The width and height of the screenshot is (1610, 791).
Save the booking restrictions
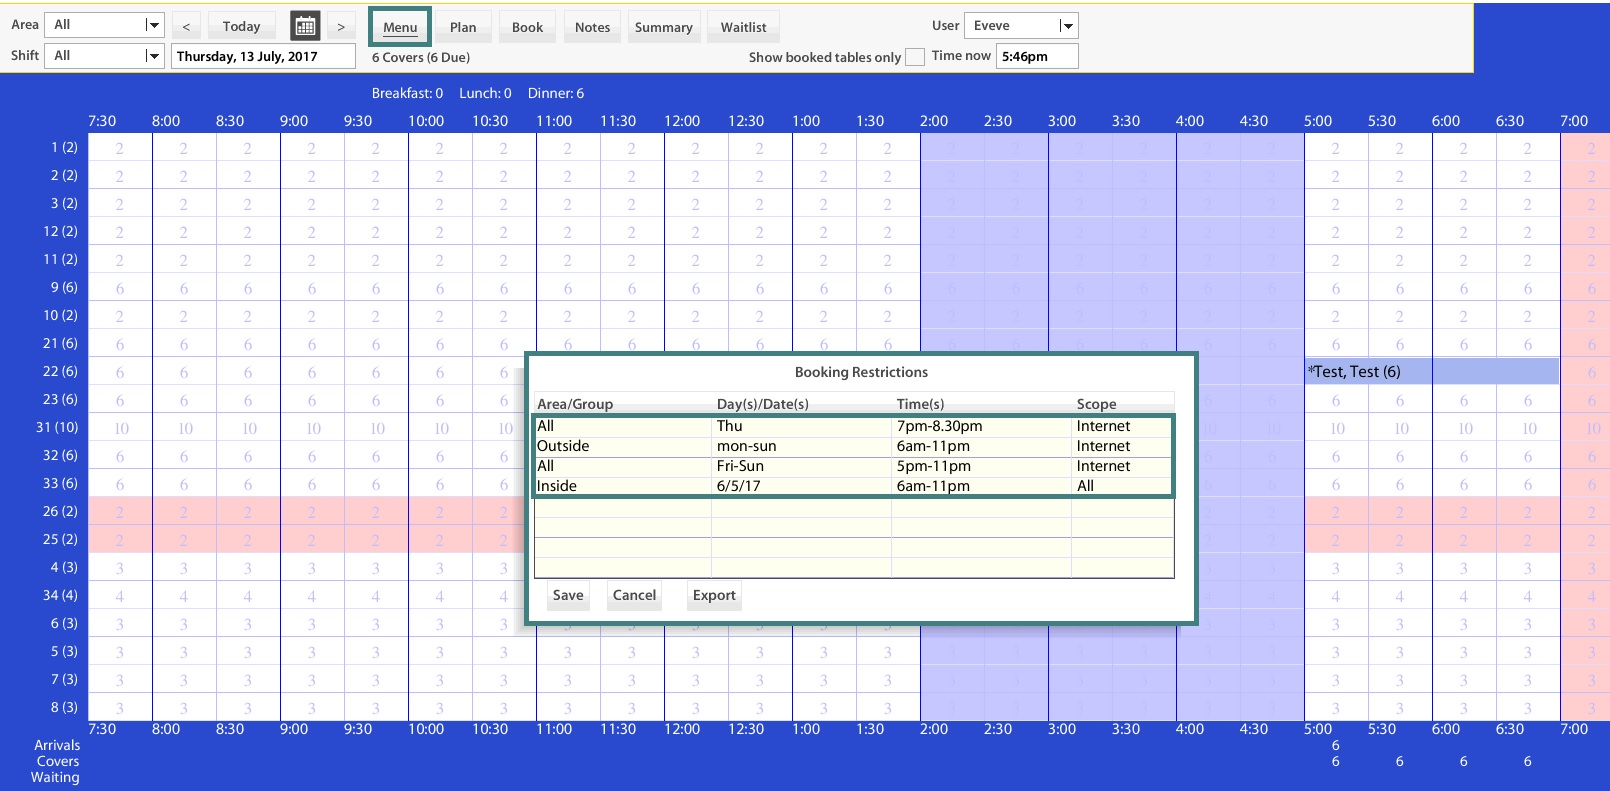coord(568,595)
